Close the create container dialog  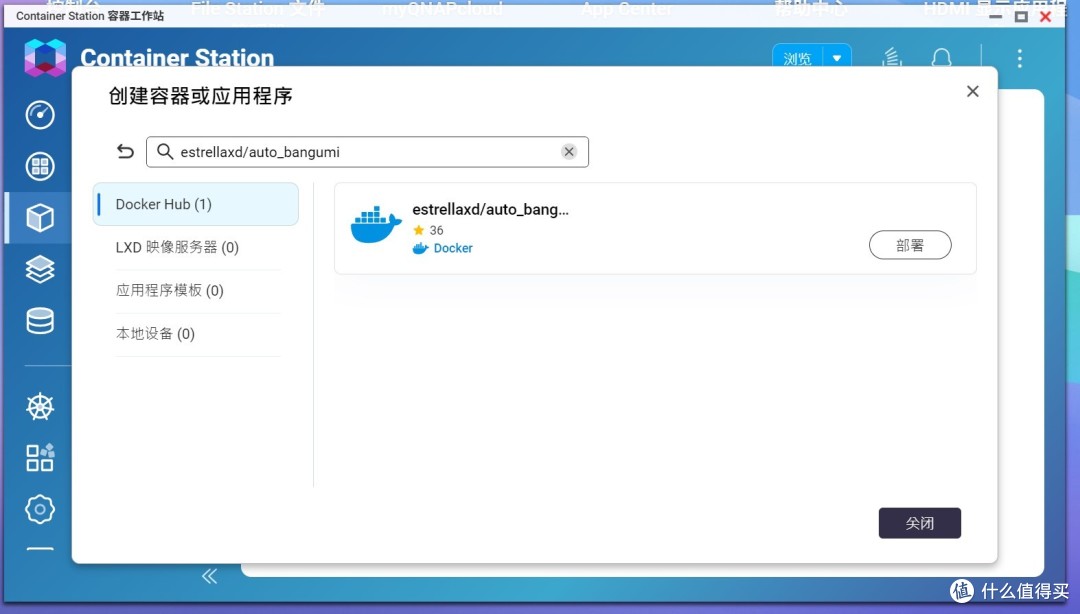[x=973, y=92]
